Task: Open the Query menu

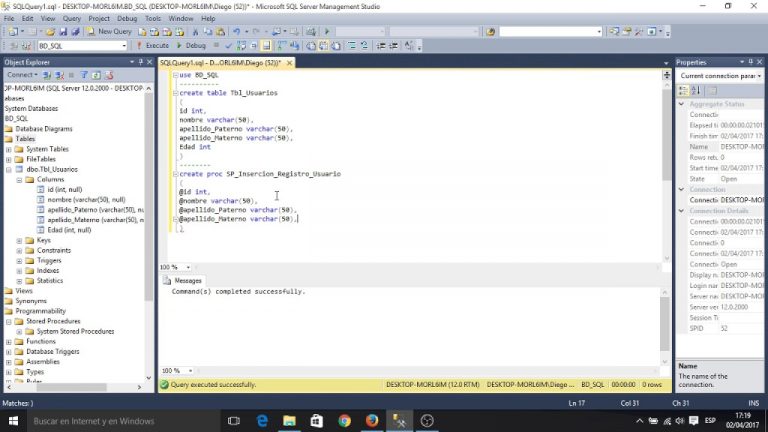Action: (x=72, y=19)
